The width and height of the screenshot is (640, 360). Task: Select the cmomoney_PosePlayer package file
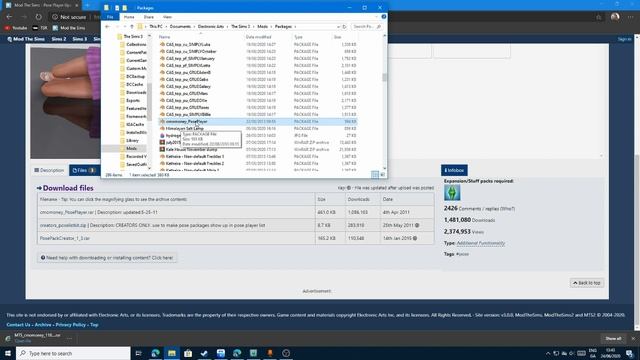[258, 122]
